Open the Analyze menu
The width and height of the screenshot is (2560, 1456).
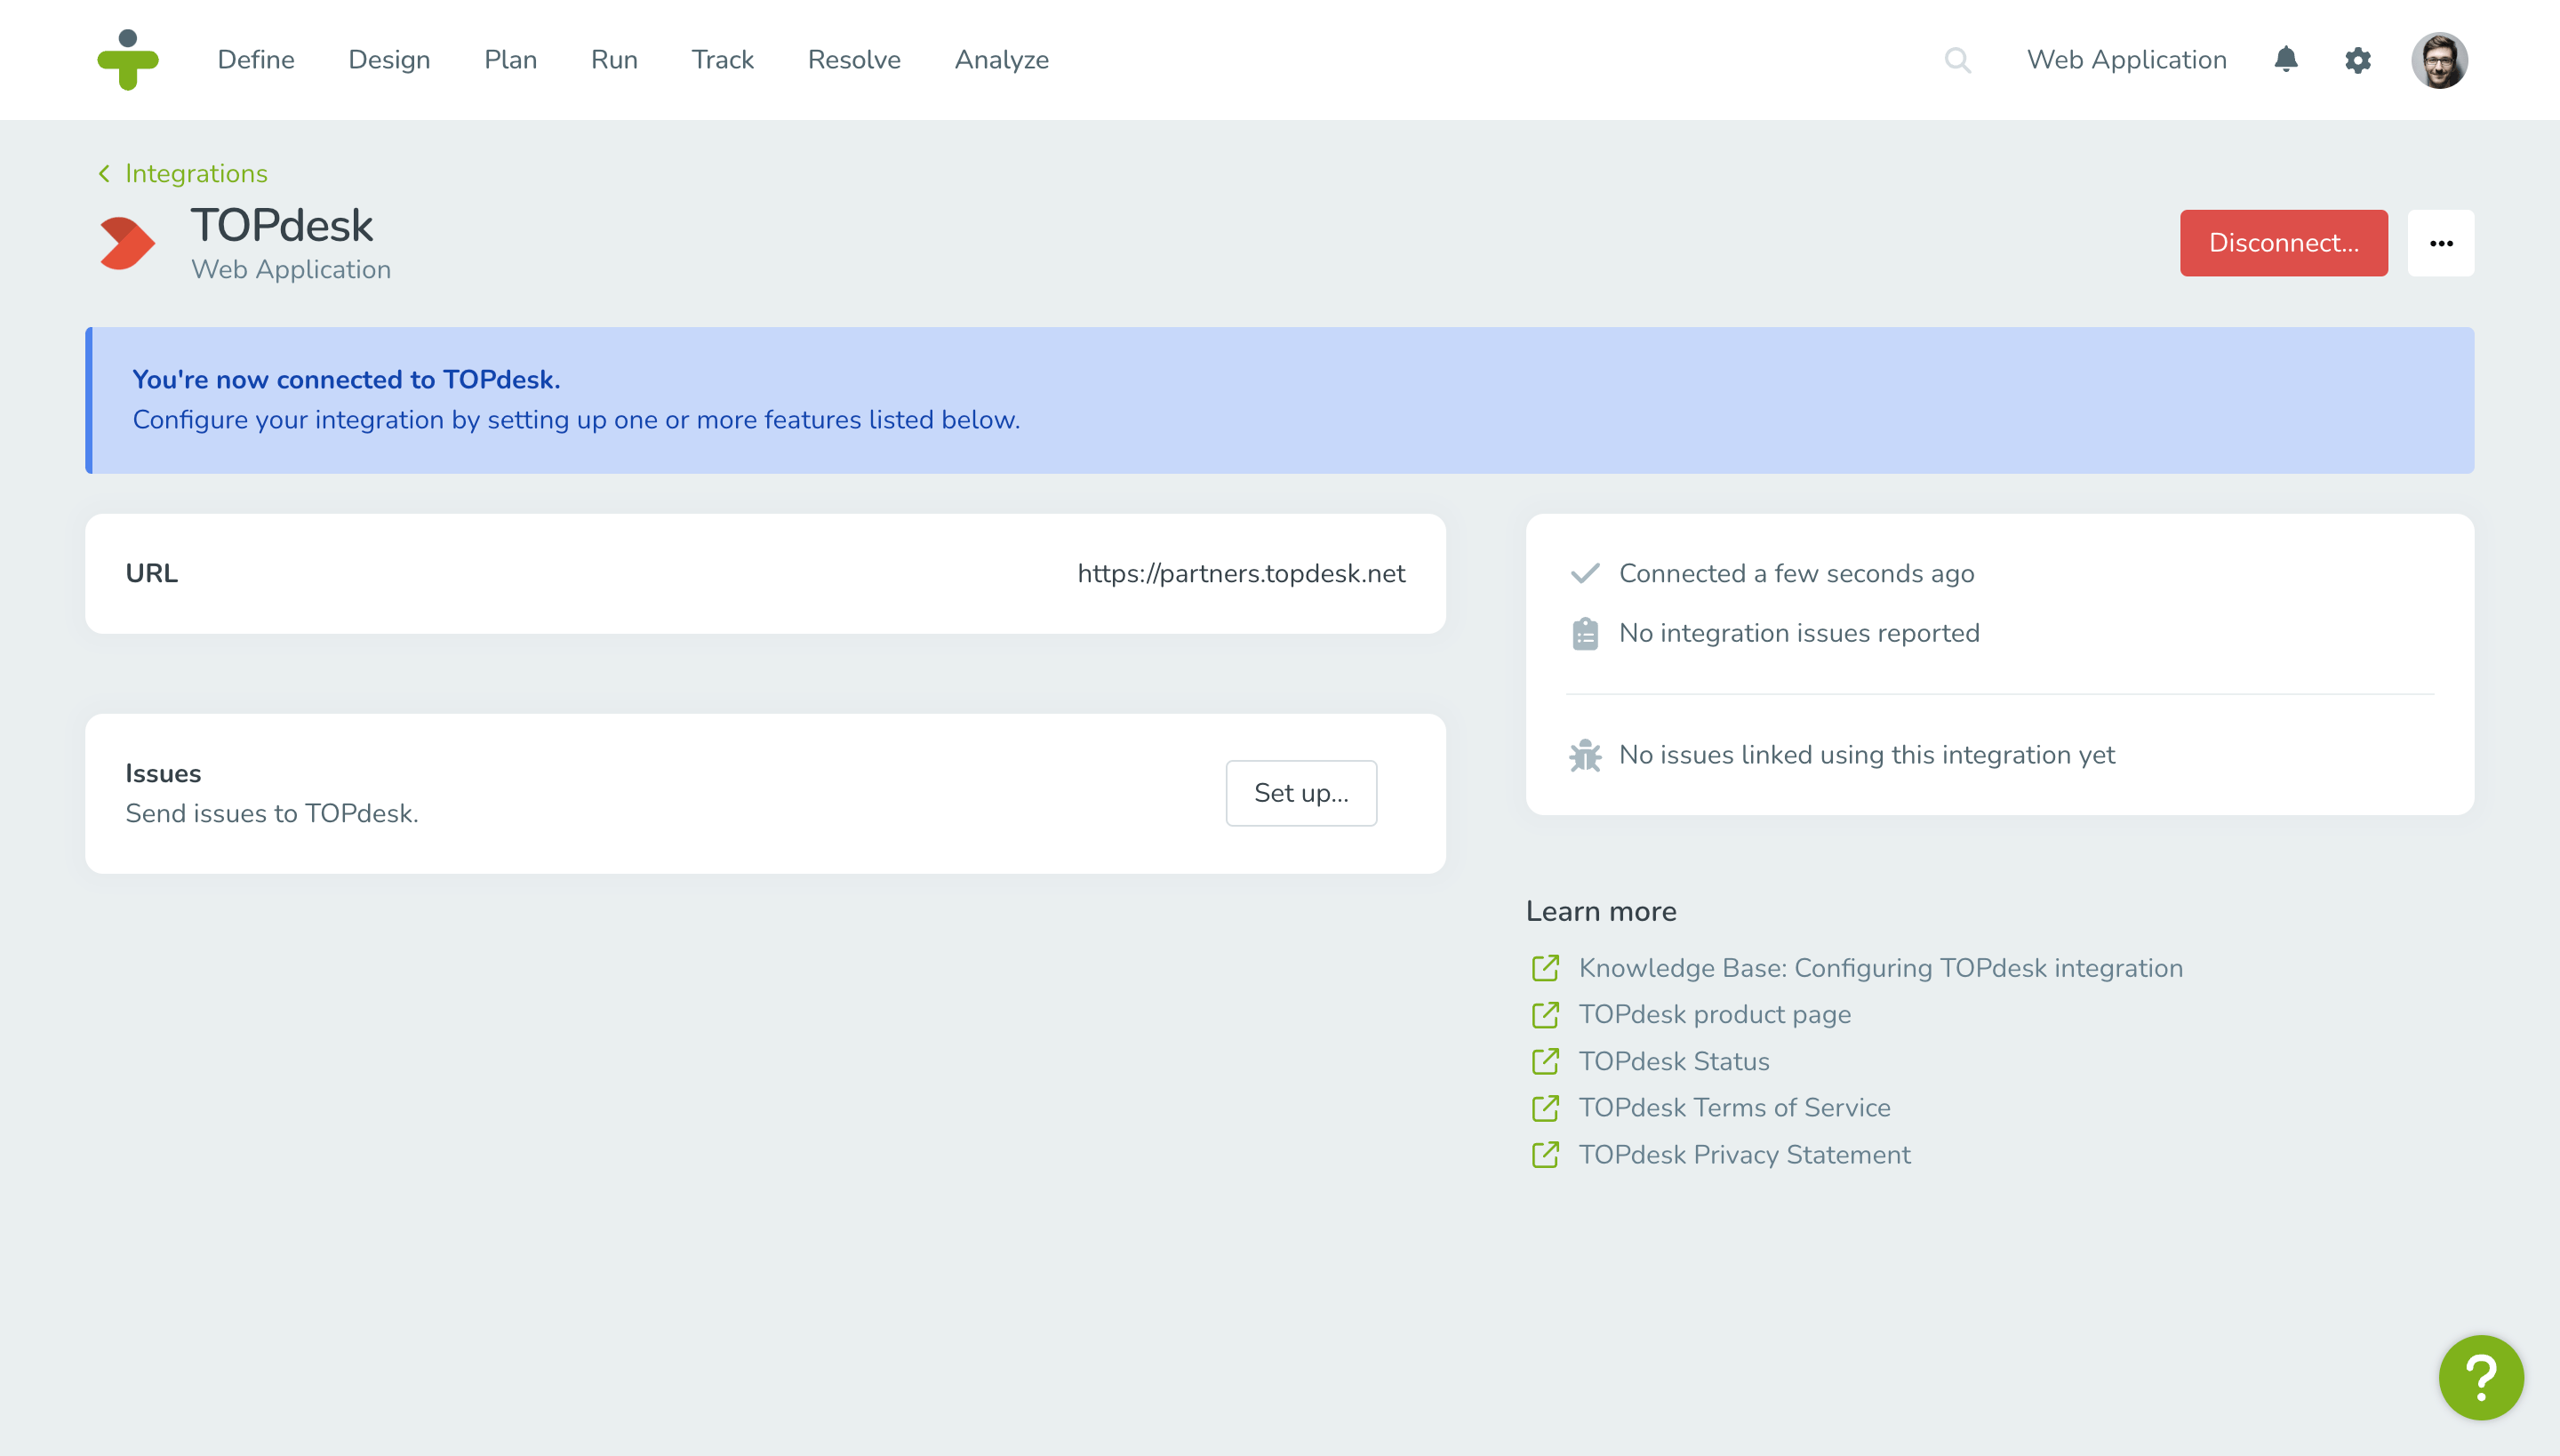(1001, 60)
